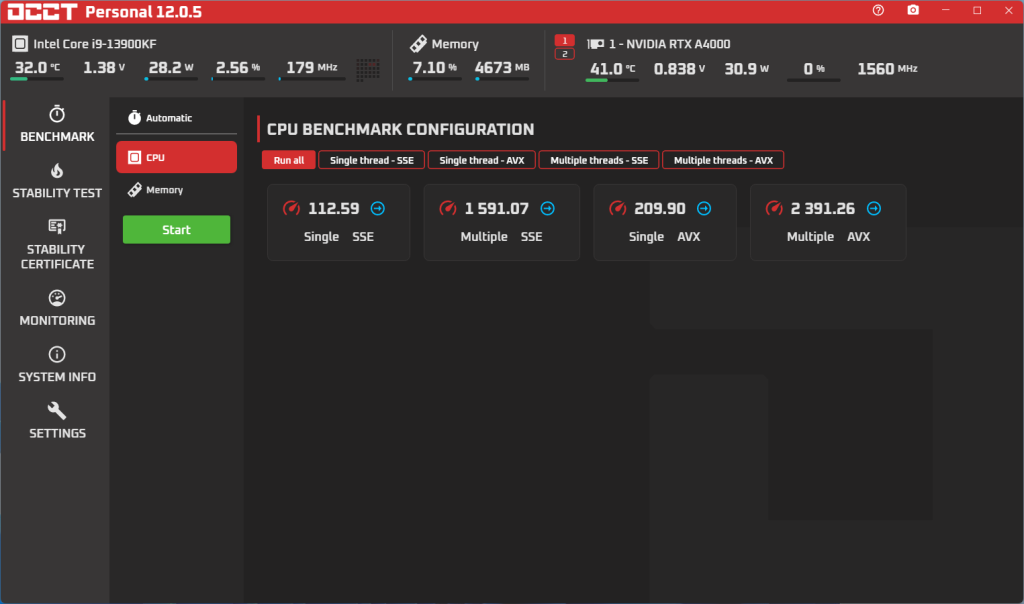Click the CPU voltage value 1.38 V
Screen dimensions: 1024x604
(x=104, y=67)
